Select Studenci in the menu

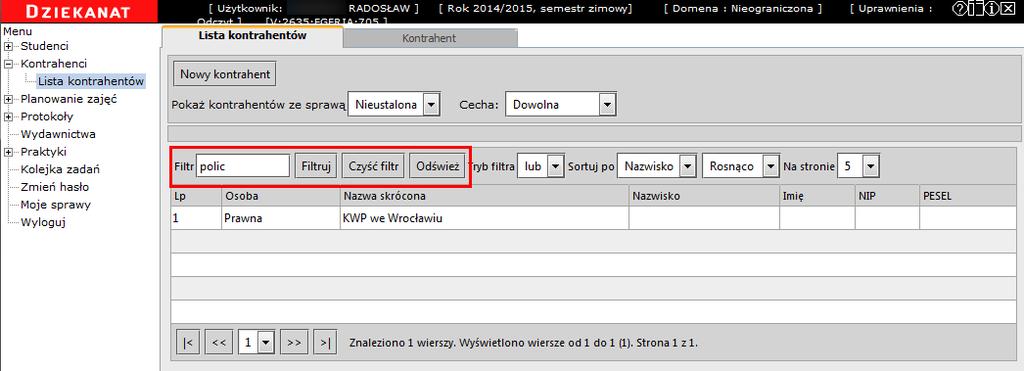tap(44, 46)
